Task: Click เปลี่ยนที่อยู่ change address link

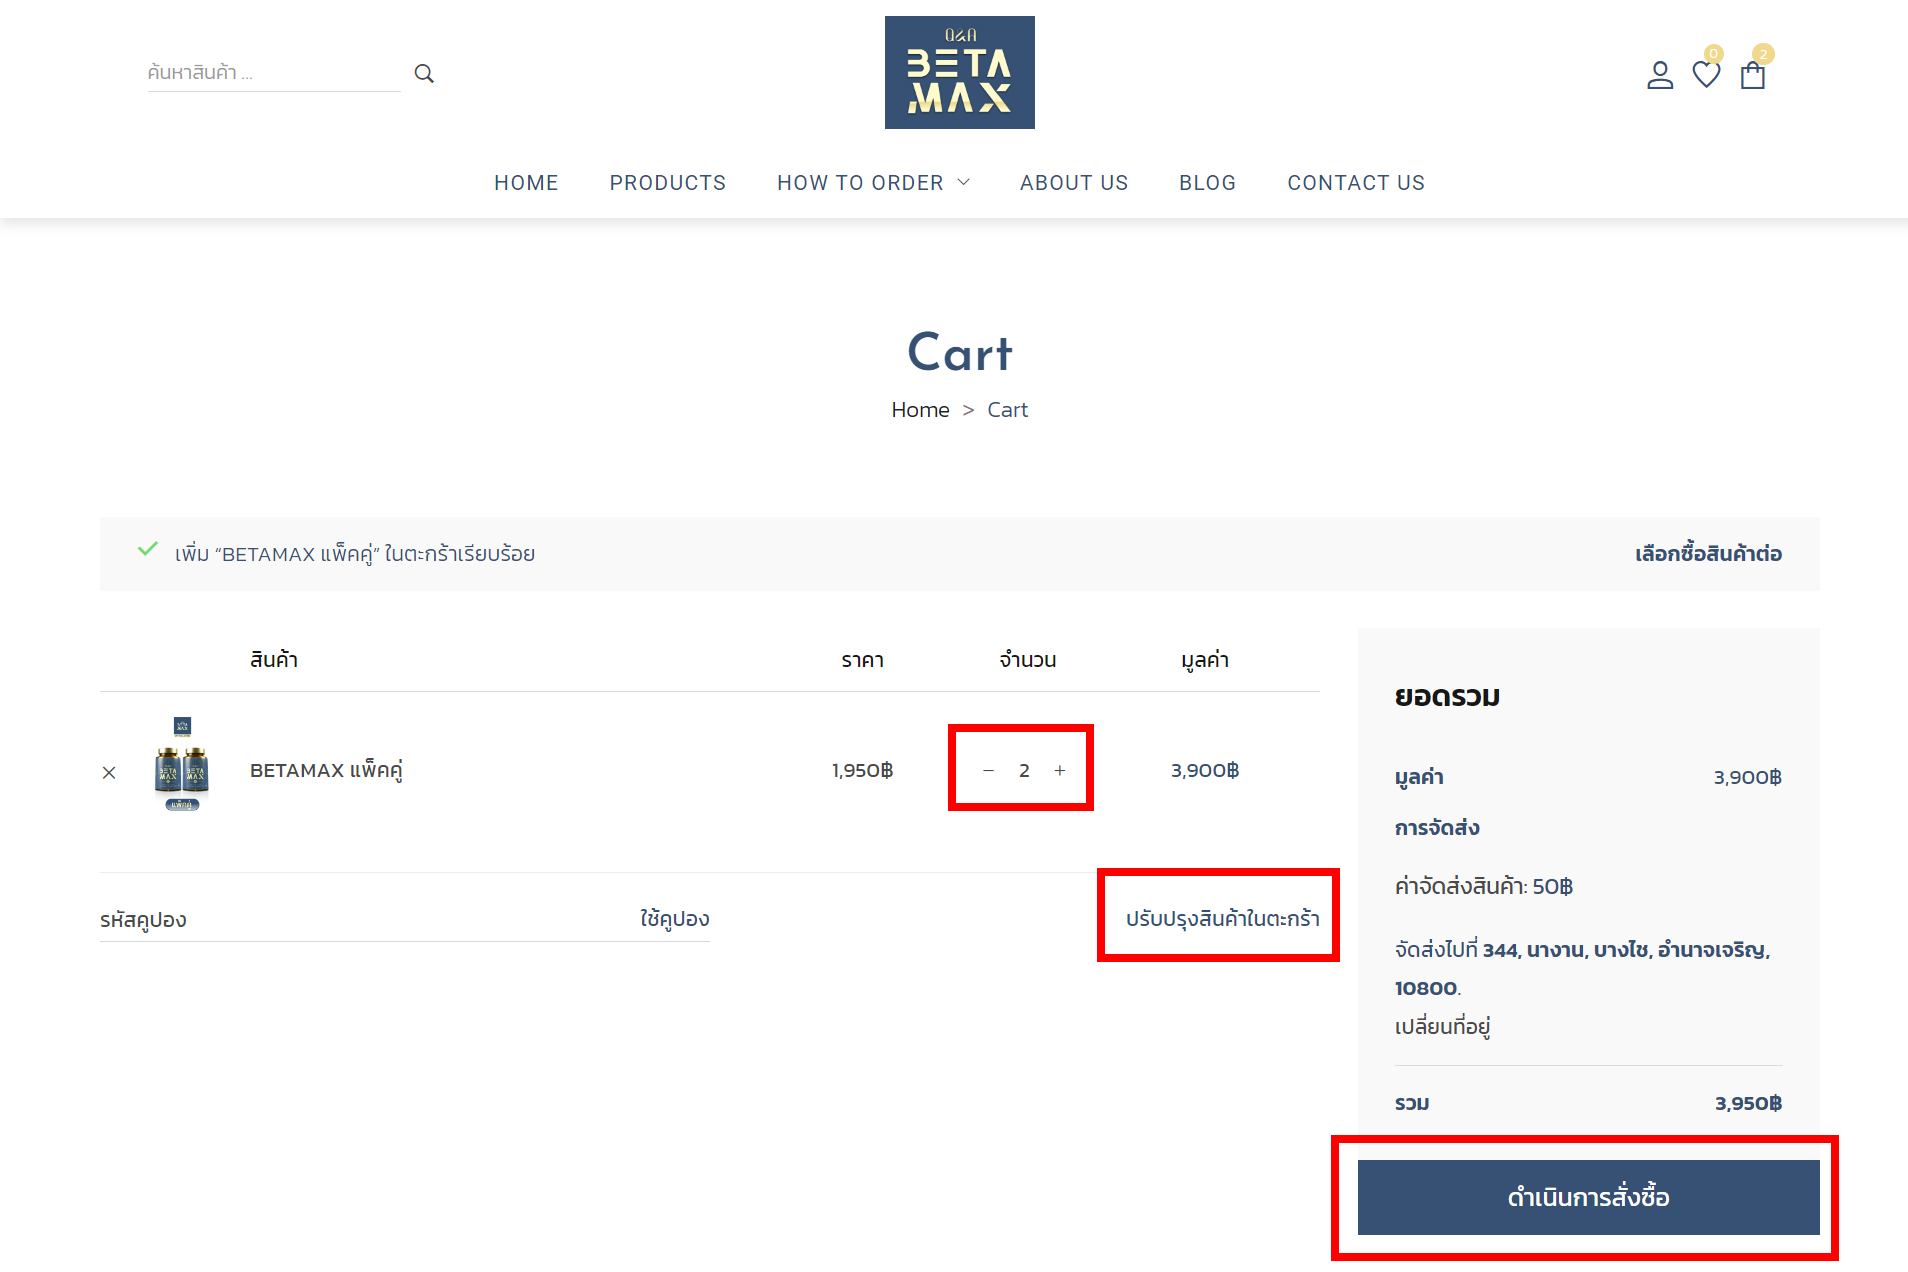Action: click(1442, 1026)
